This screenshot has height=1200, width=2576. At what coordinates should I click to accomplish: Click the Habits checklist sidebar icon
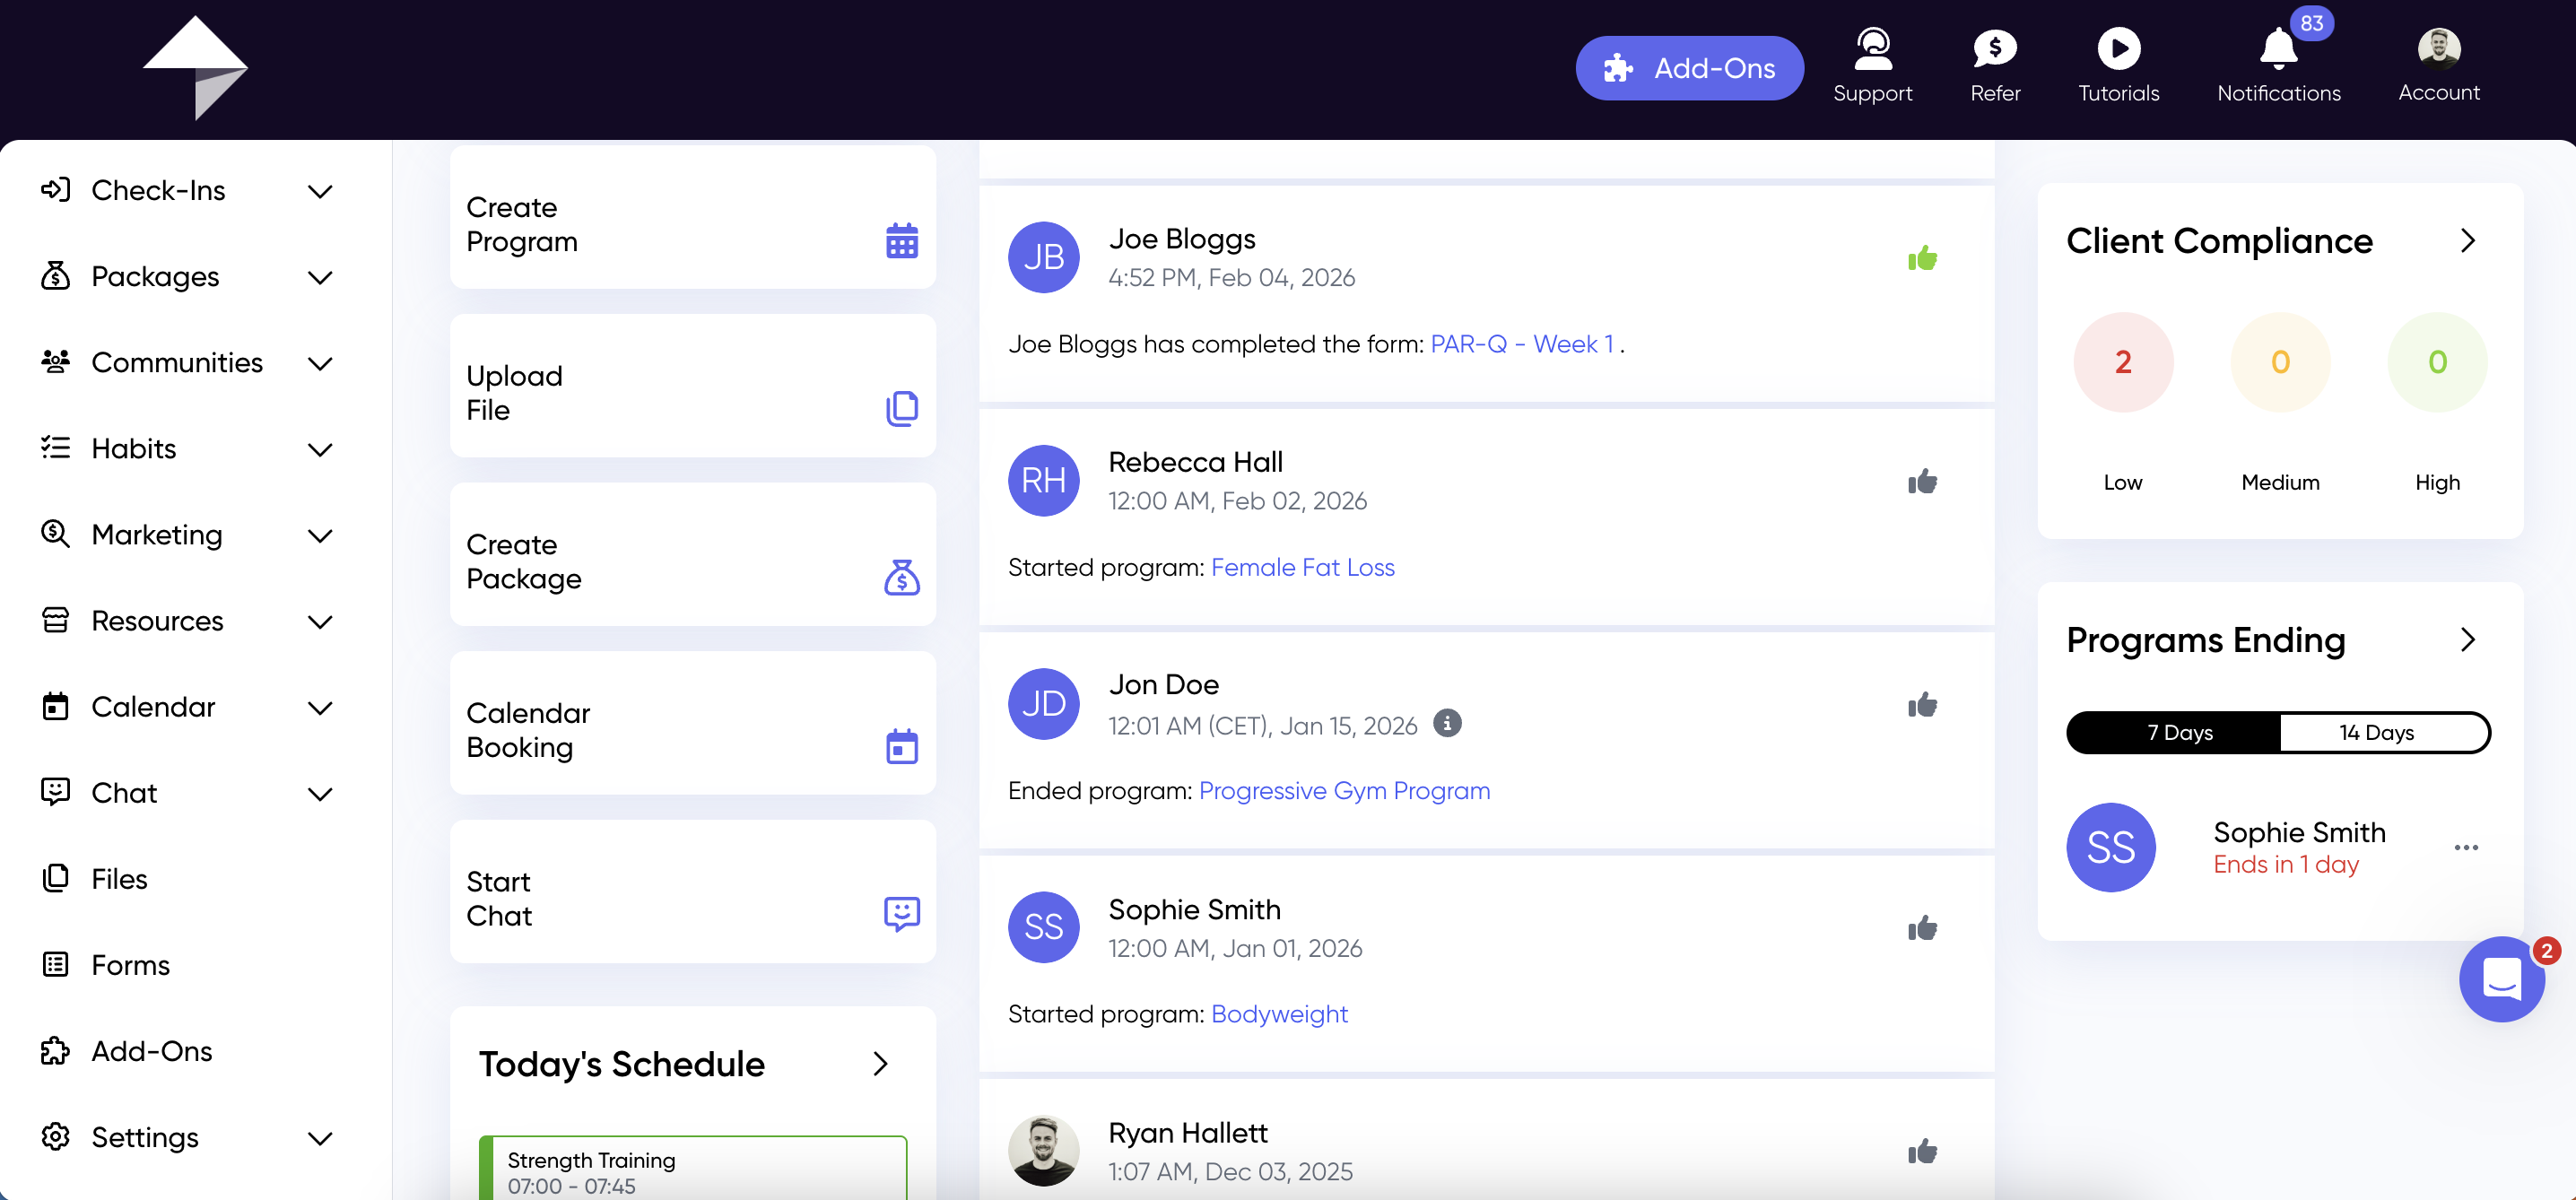point(55,447)
